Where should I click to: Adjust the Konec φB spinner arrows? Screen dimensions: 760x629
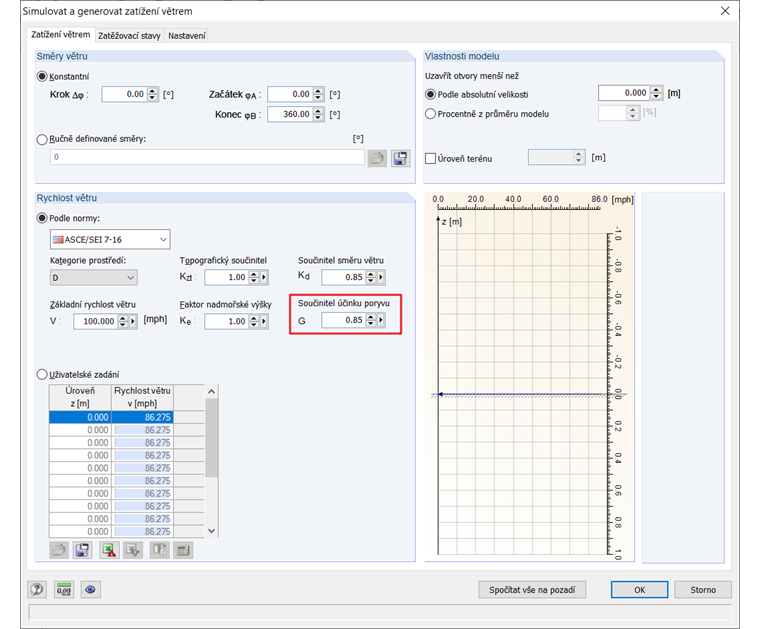318,114
